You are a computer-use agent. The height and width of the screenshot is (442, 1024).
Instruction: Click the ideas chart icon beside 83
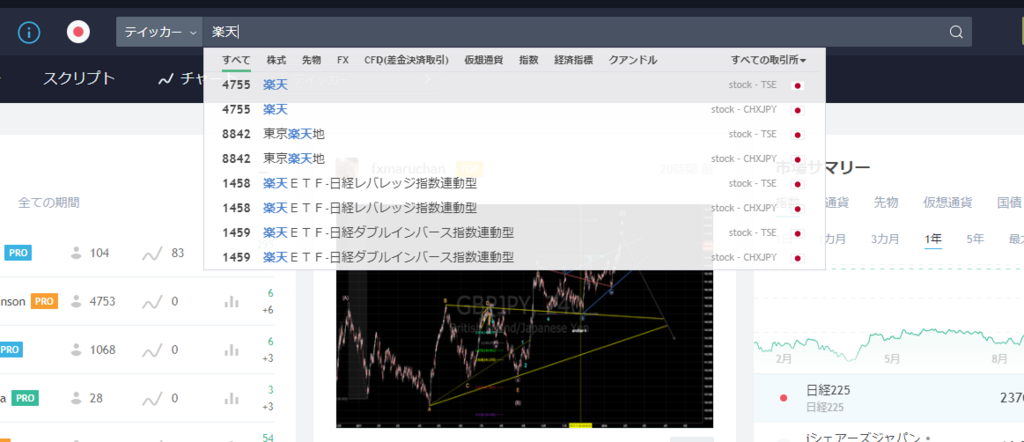(152, 253)
